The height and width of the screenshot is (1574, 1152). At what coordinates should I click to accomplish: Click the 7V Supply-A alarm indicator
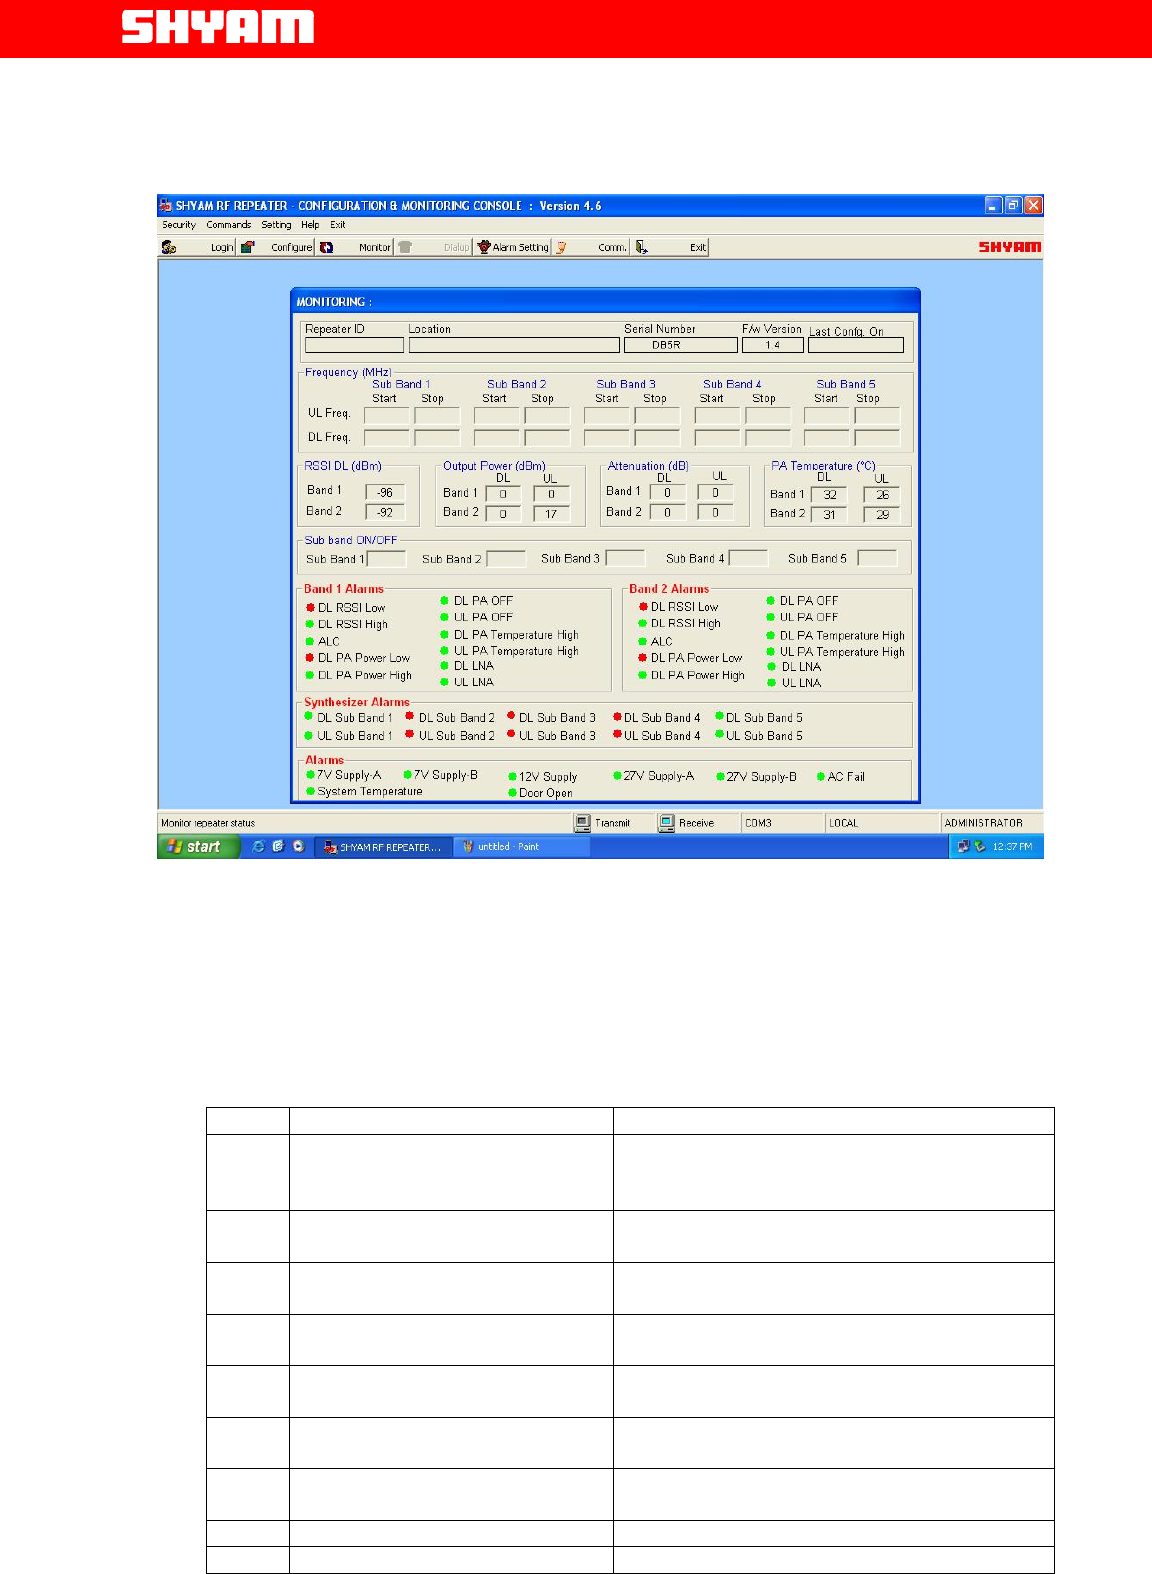[x=311, y=774]
